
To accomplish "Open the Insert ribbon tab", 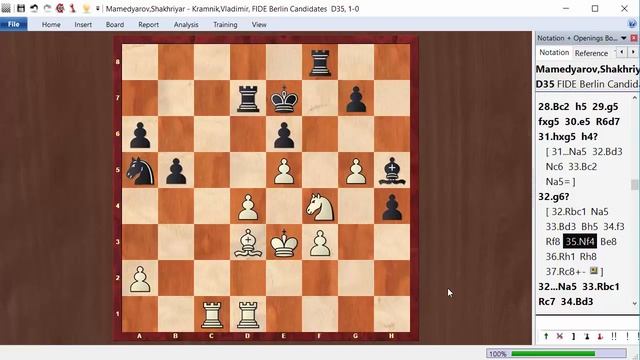I will point(83,24).
